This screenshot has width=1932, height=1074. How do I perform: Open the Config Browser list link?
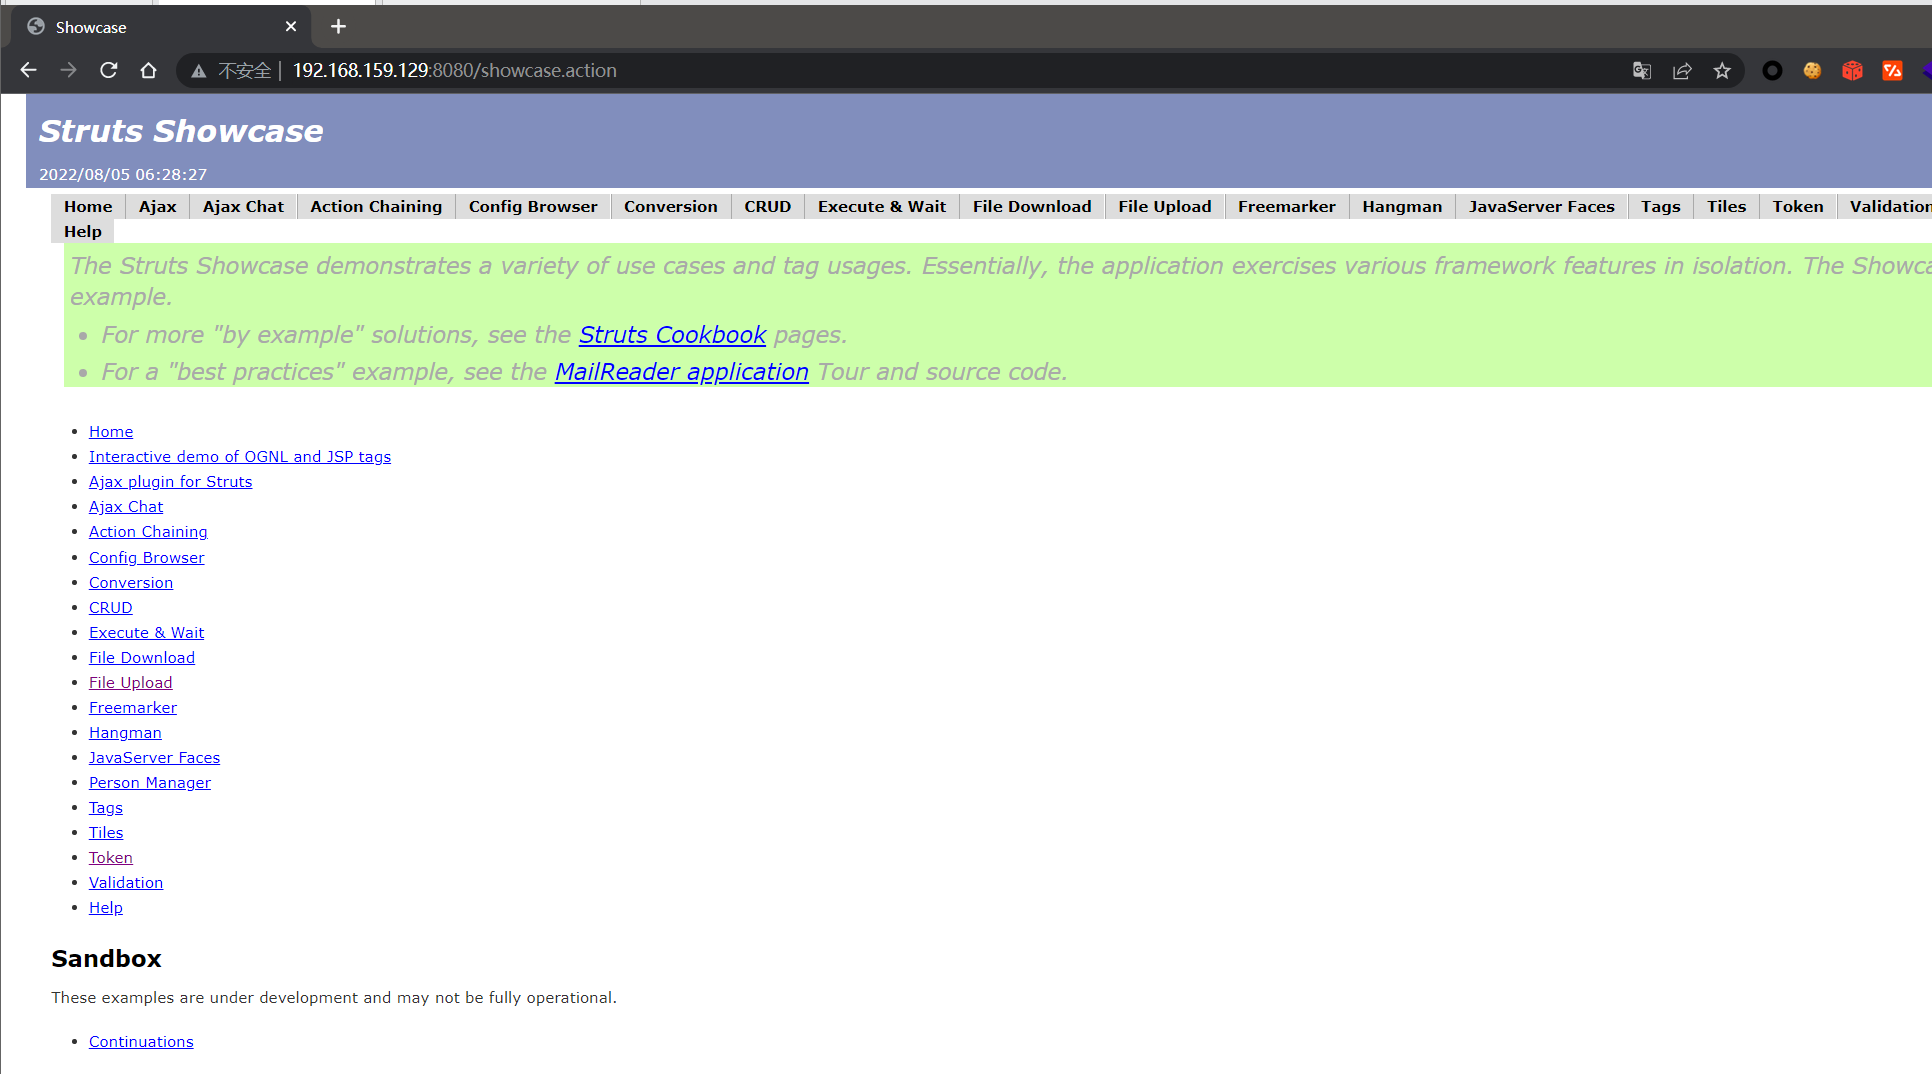(x=147, y=557)
